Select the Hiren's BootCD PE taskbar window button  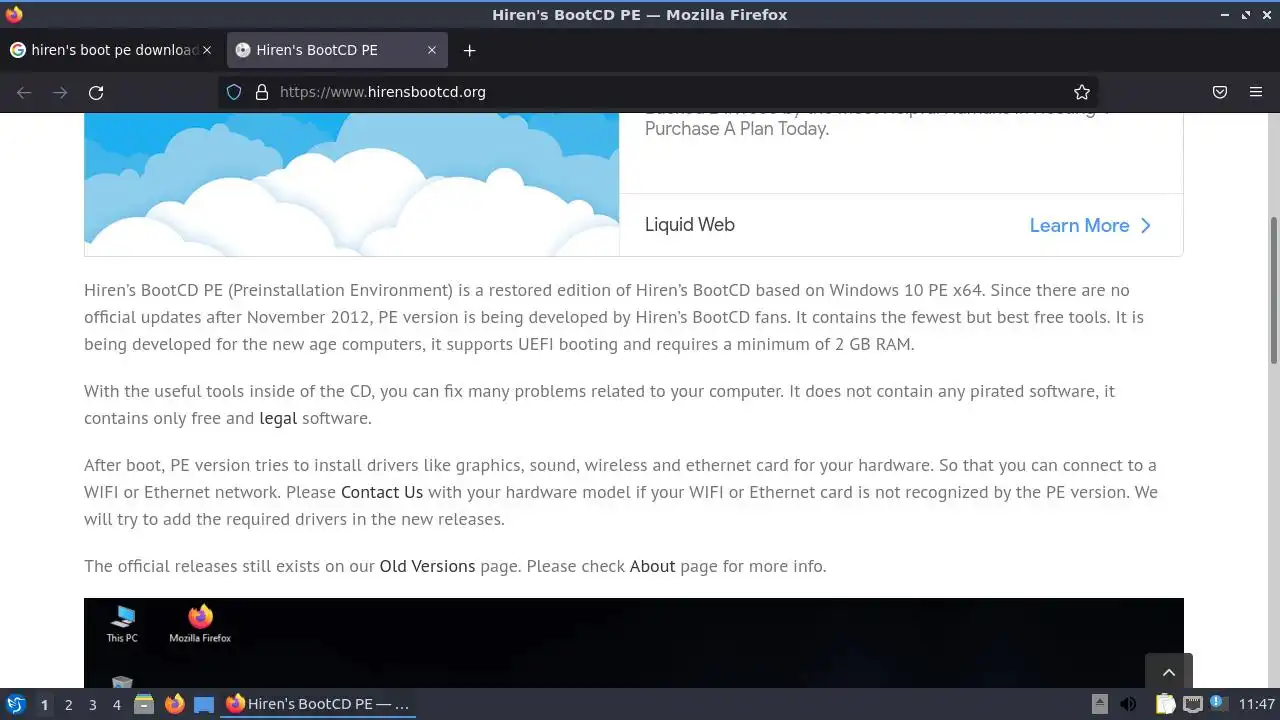[318, 704]
